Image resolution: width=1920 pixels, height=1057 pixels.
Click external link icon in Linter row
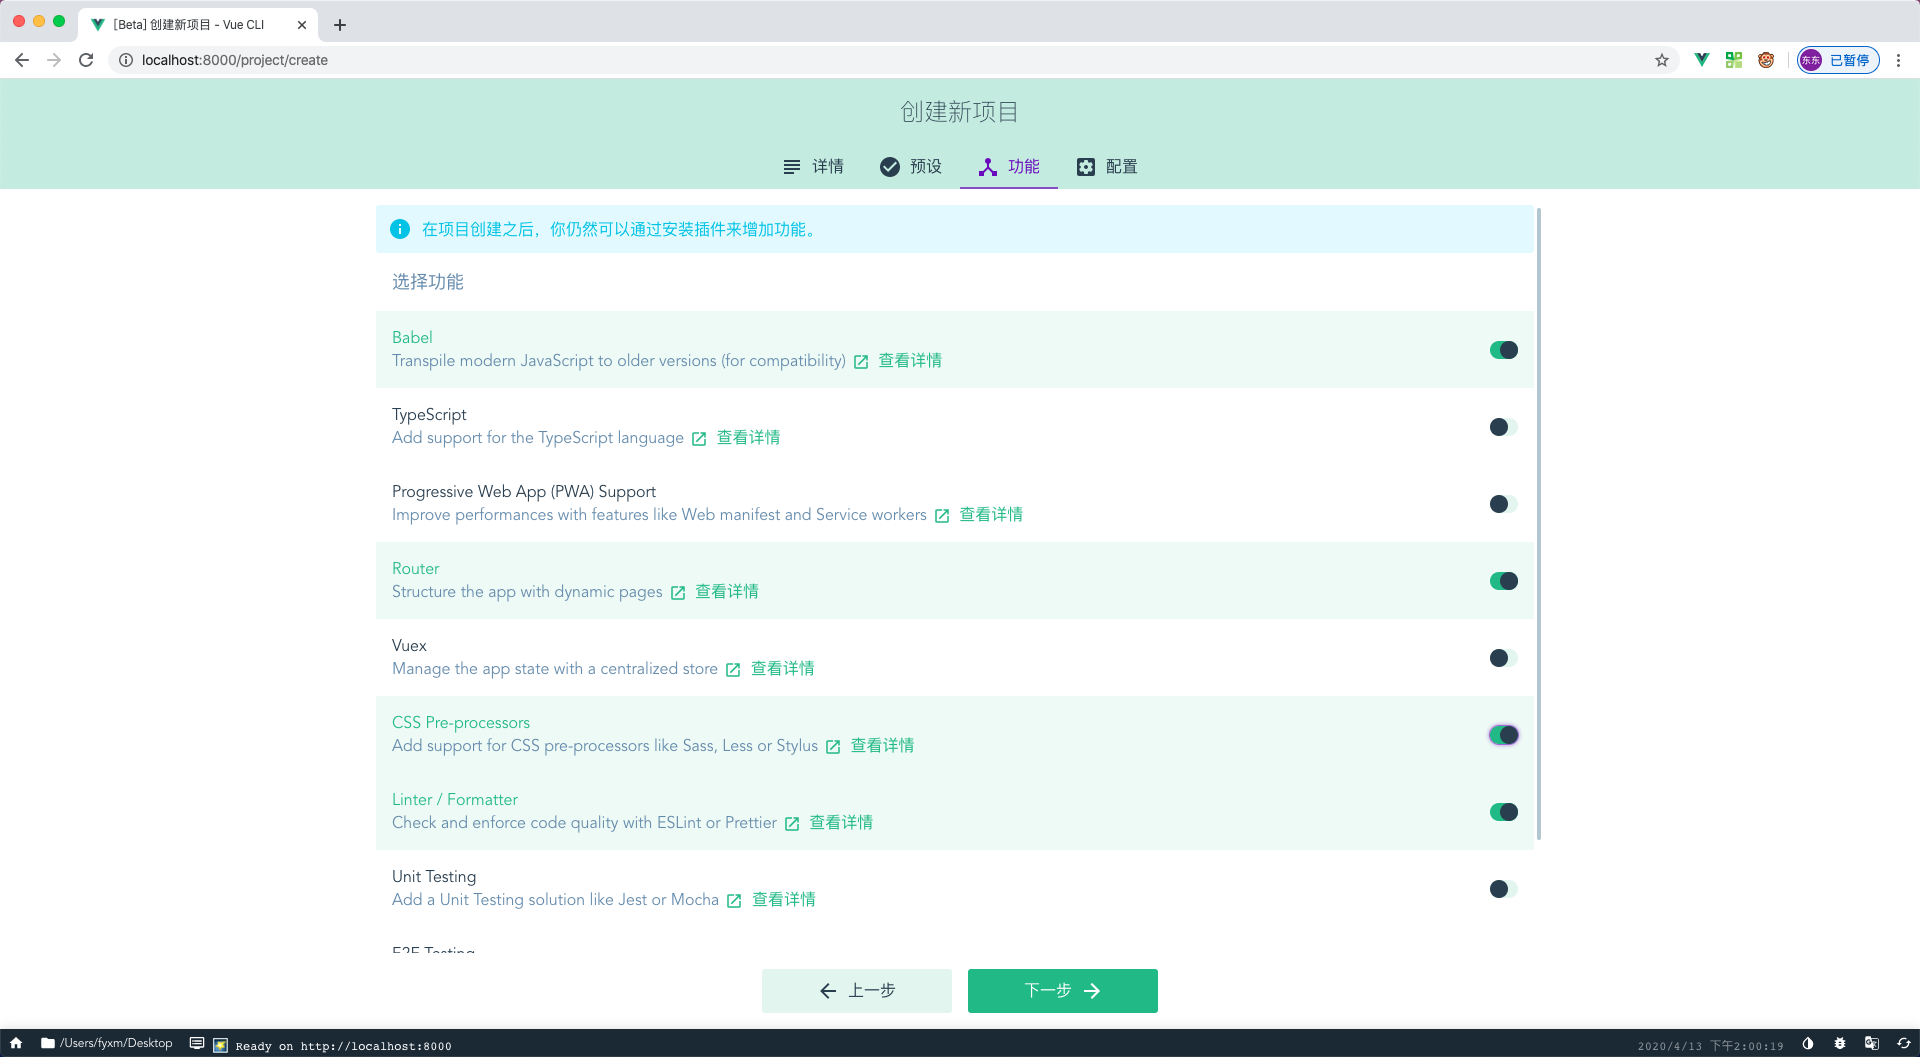pos(792,824)
